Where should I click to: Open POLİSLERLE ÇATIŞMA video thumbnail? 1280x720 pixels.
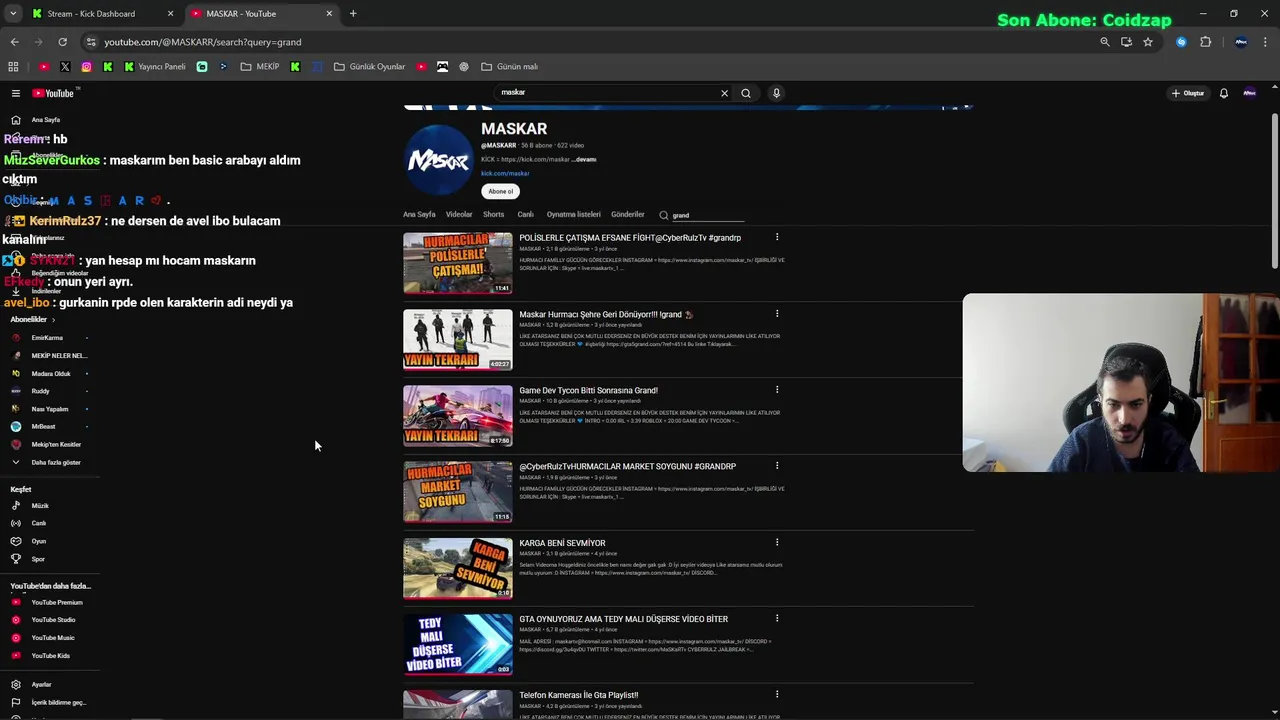[x=458, y=263]
